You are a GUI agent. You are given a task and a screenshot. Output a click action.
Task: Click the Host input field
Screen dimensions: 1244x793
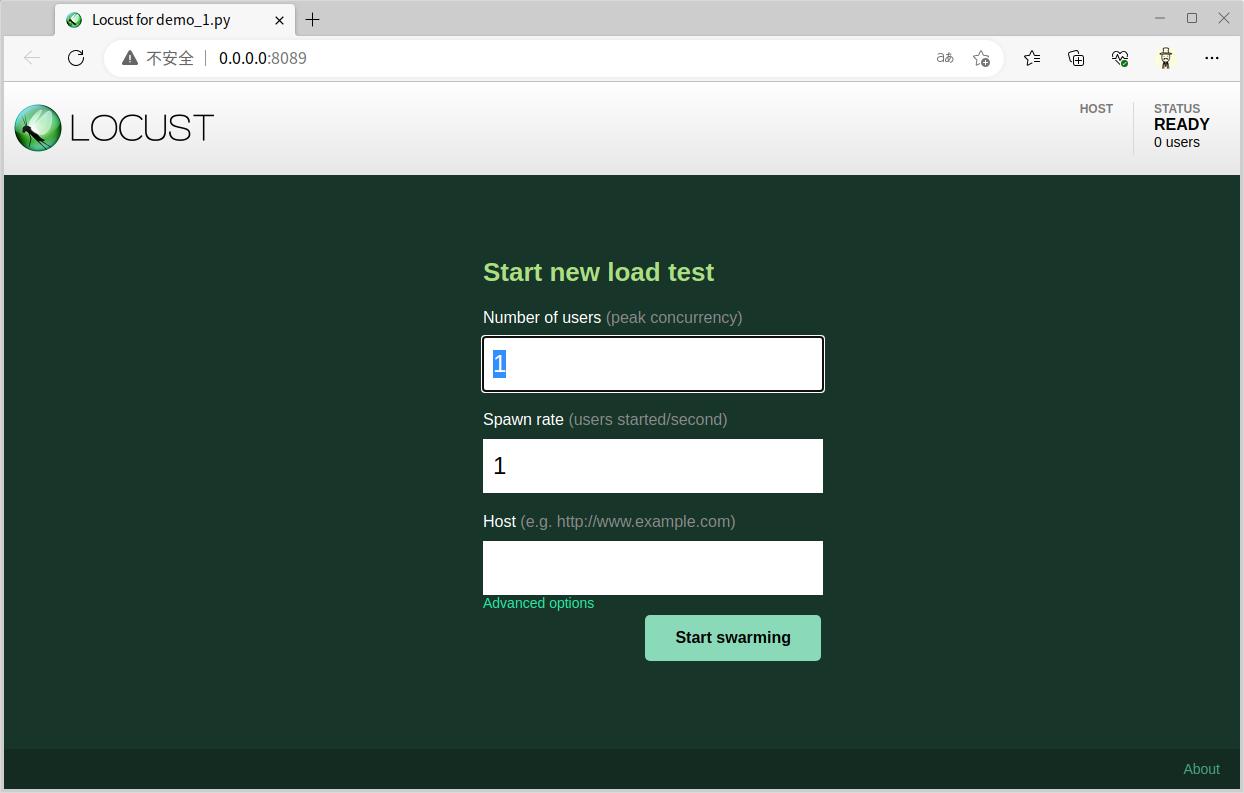652,568
